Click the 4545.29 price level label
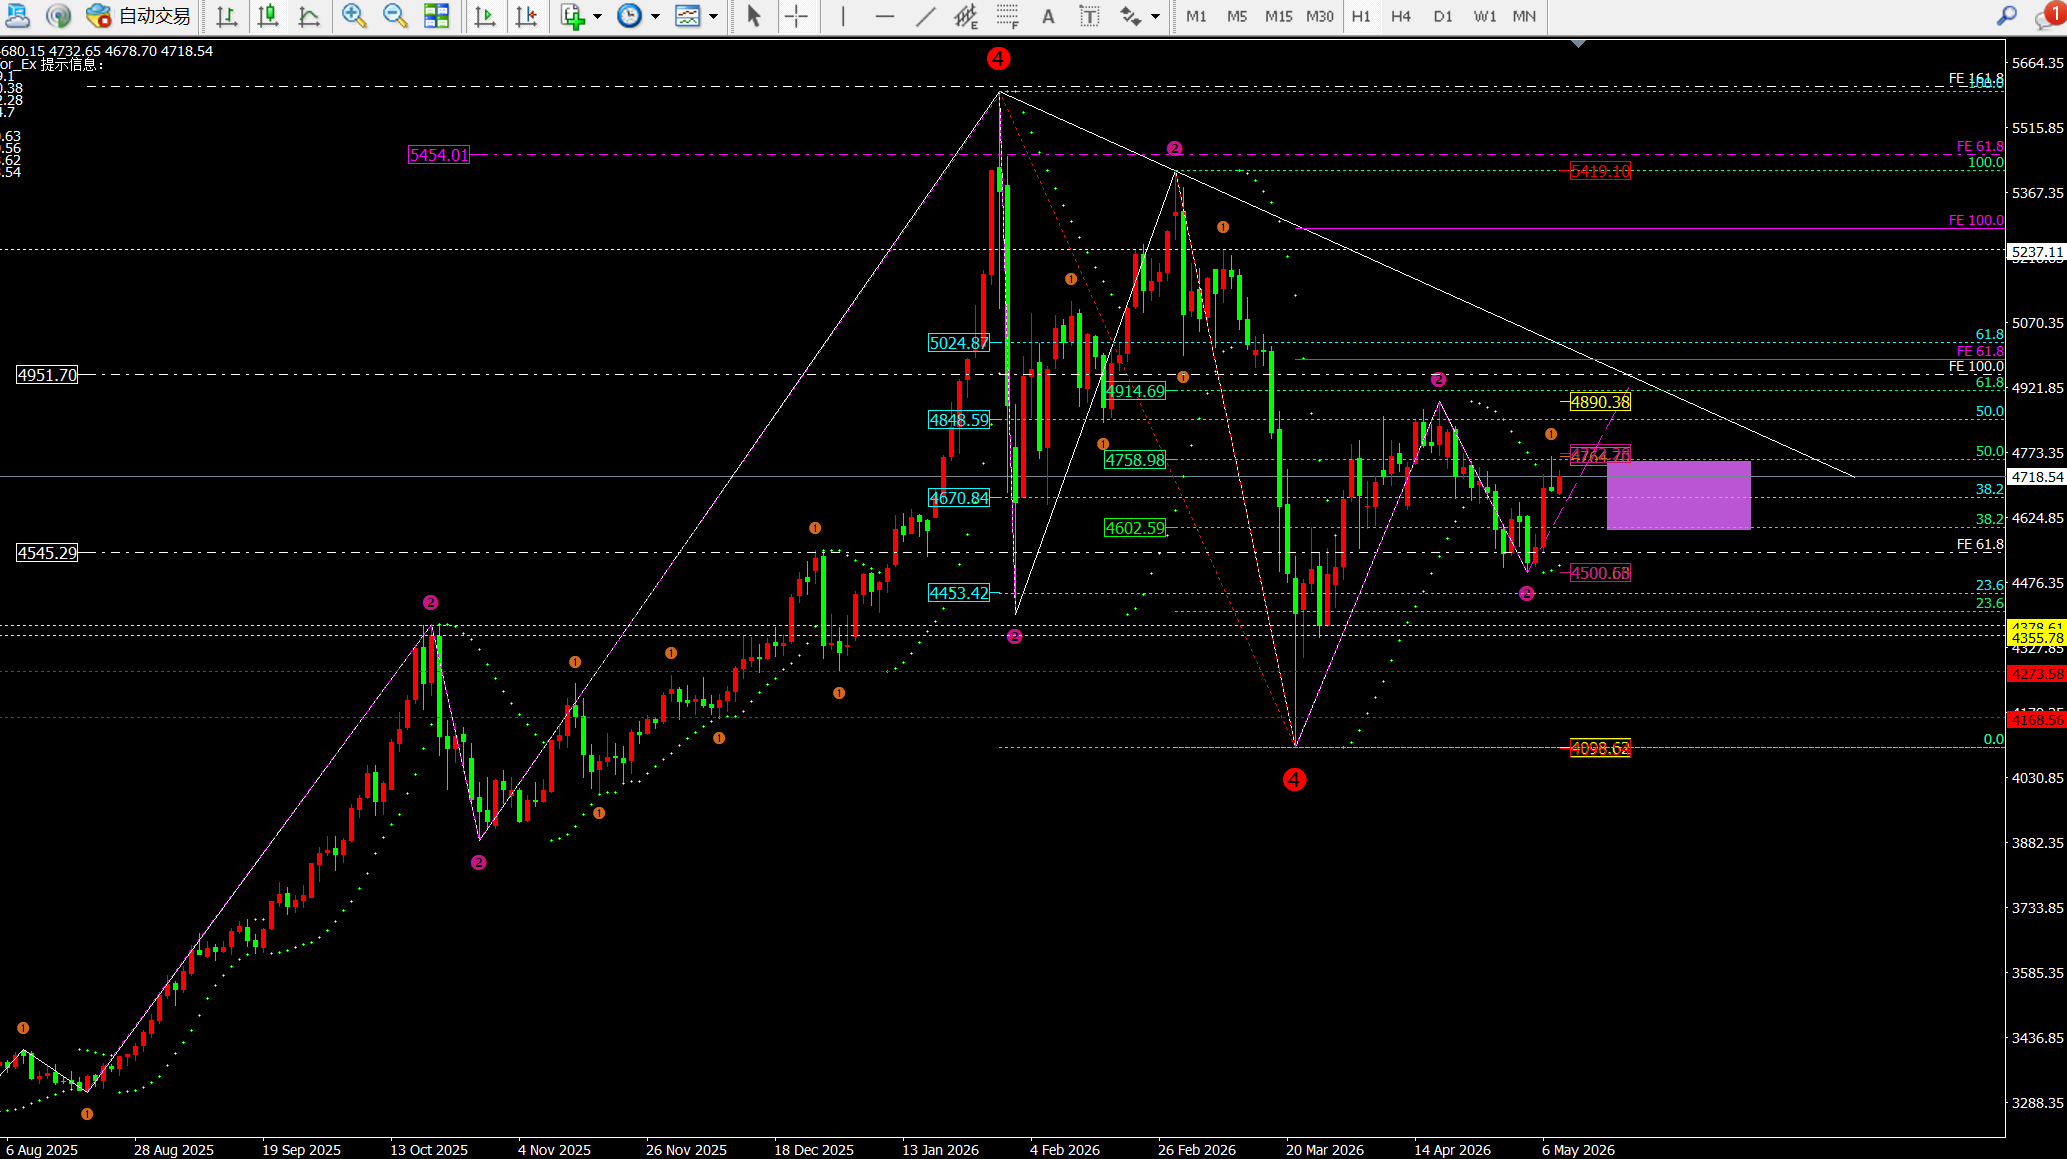The height and width of the screenshot is (1159, 2067). coord(47,553)
